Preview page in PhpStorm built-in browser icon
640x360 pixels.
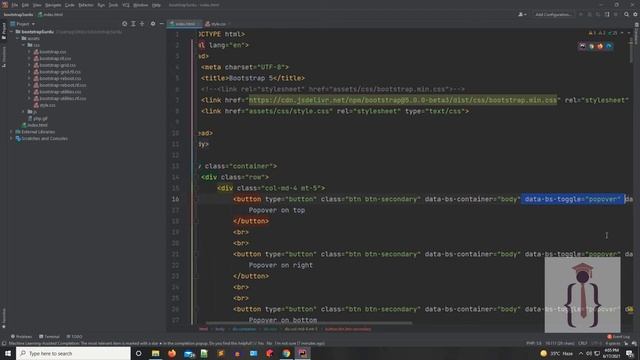pyautogui.click(x=582, y=46)
